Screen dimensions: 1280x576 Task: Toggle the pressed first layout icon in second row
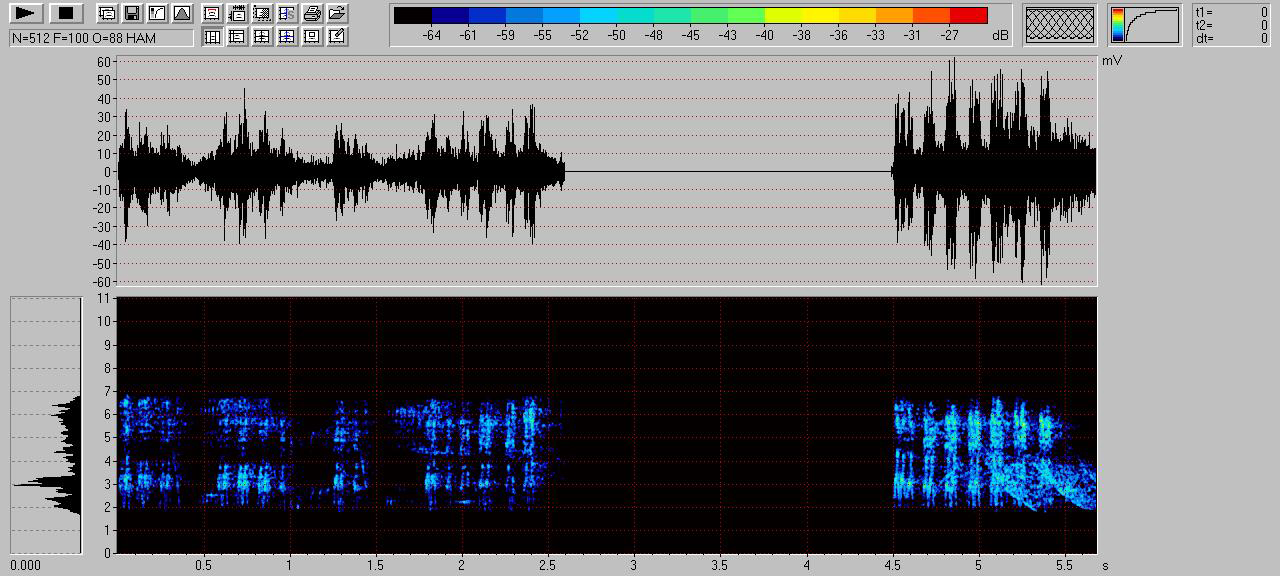212,36
